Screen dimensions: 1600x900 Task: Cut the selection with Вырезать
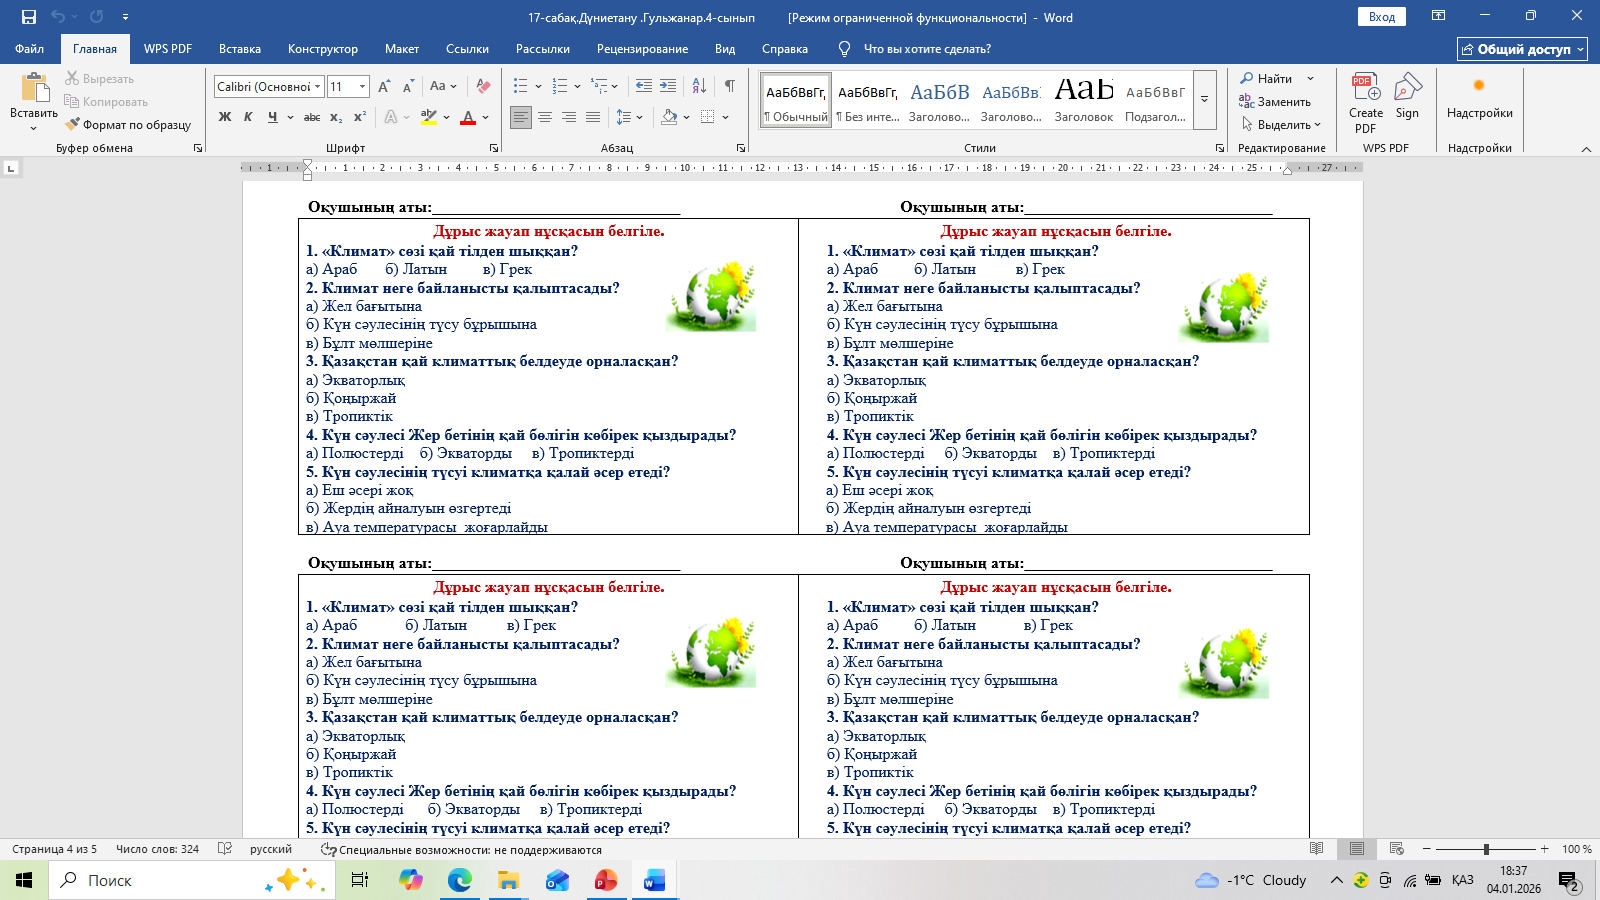pyautogui.click(x=99, y=79)
